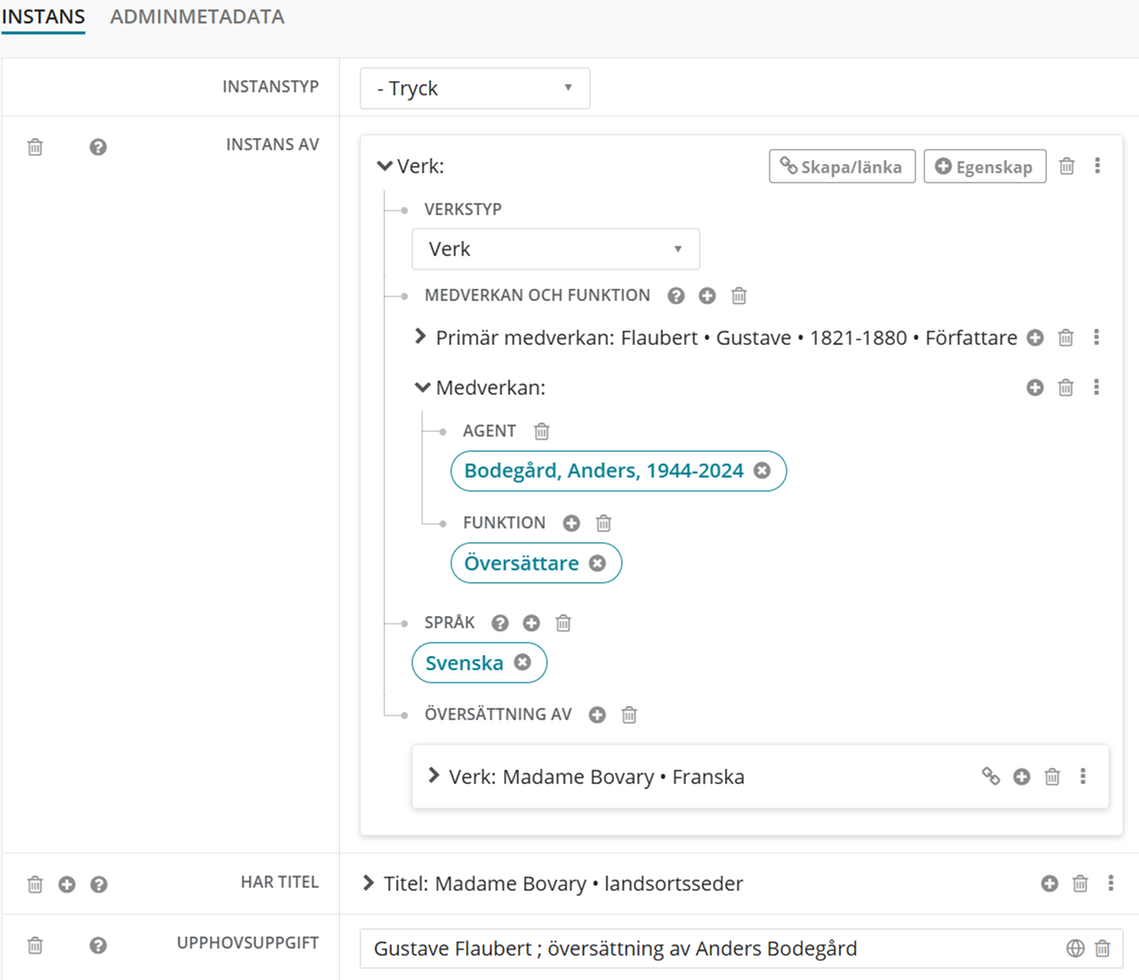This screenshot has height=980, width=1139.
Task: Delete the Instans av property
Action: coord(35,147)
